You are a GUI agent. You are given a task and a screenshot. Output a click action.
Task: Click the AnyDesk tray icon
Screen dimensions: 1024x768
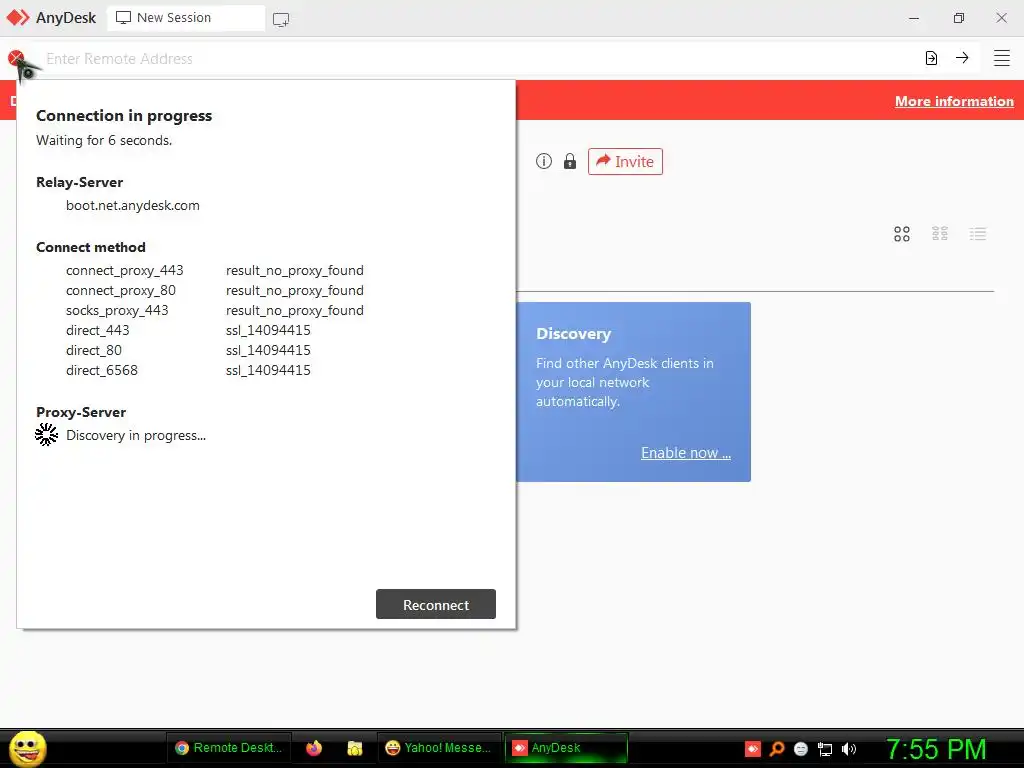(753, 749)
